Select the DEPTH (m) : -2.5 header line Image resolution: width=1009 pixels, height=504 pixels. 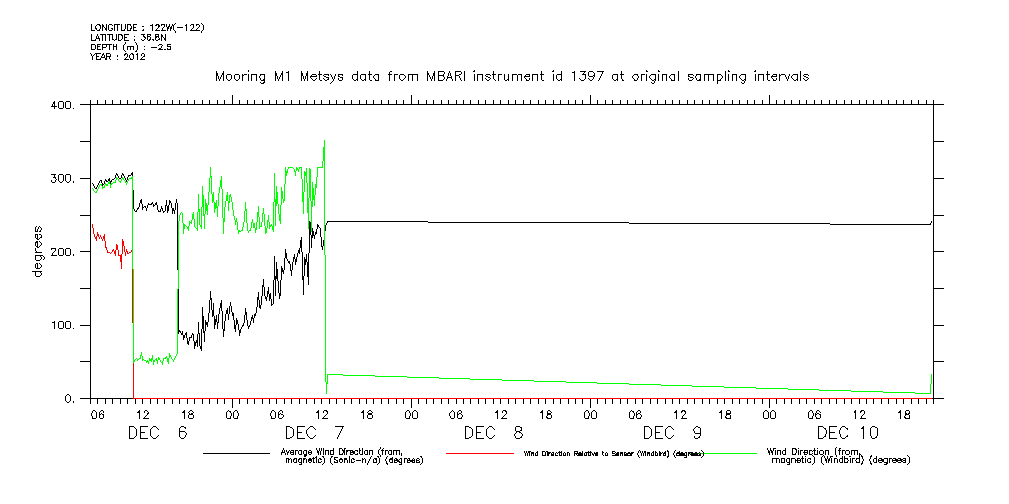[131, 47]
